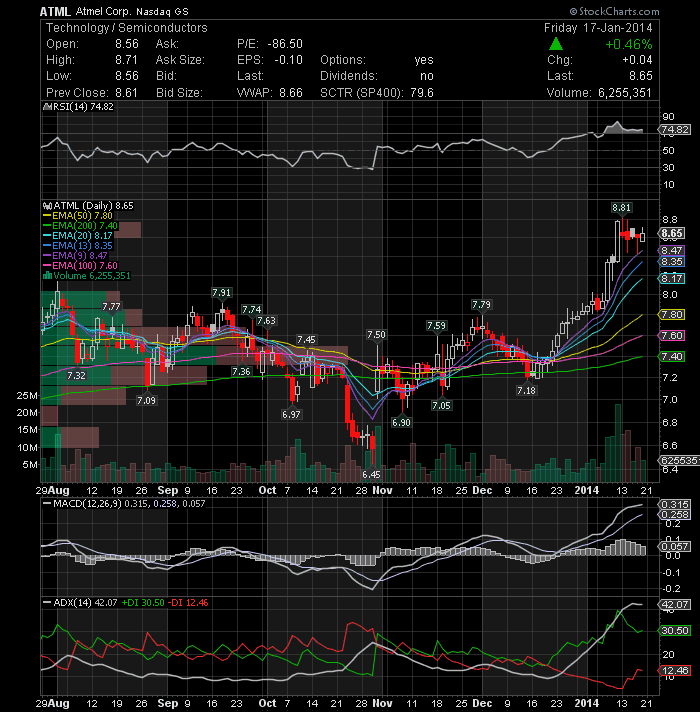
Task: Click the ADX 42.07 axis tag
Action: tap(675, 605)
